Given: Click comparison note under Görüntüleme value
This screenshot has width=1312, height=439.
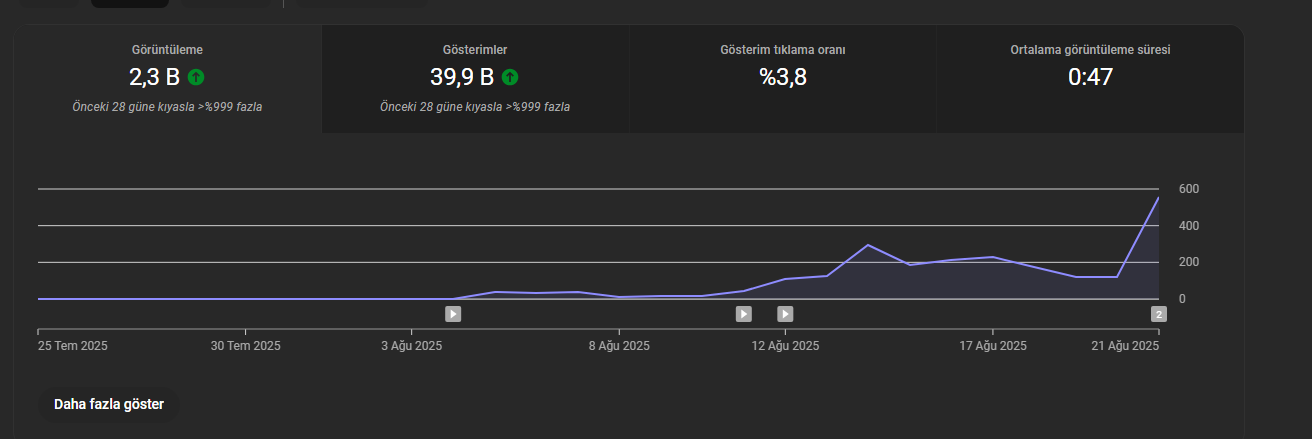Looking at the screenshot, I should [x=167, y=106].
